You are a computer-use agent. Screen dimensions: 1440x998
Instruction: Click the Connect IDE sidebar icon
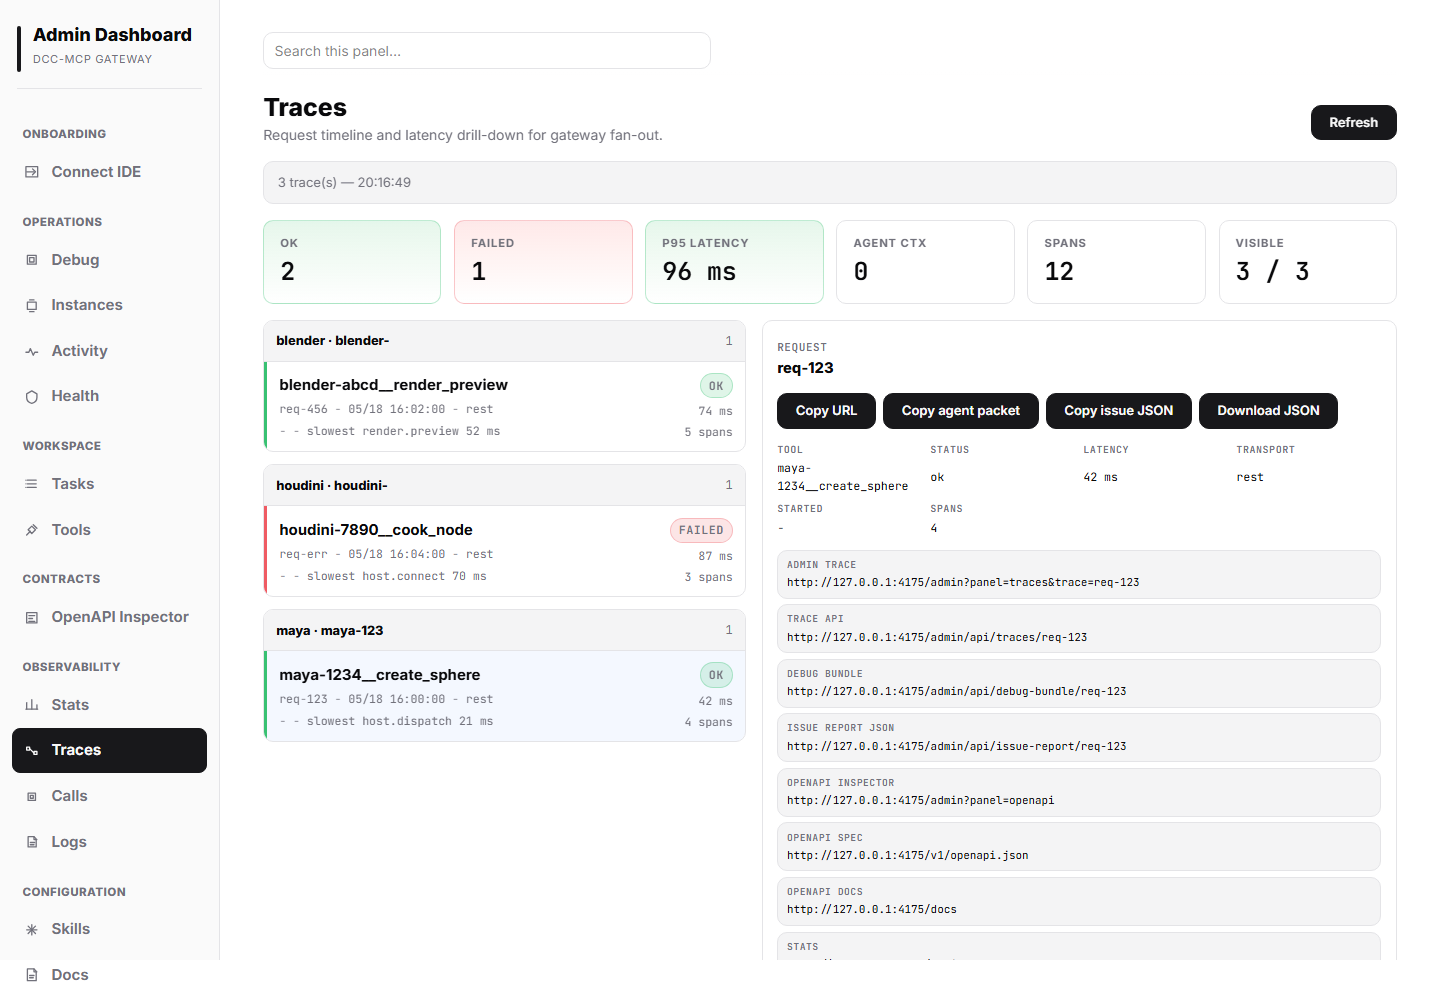point(32,172)
